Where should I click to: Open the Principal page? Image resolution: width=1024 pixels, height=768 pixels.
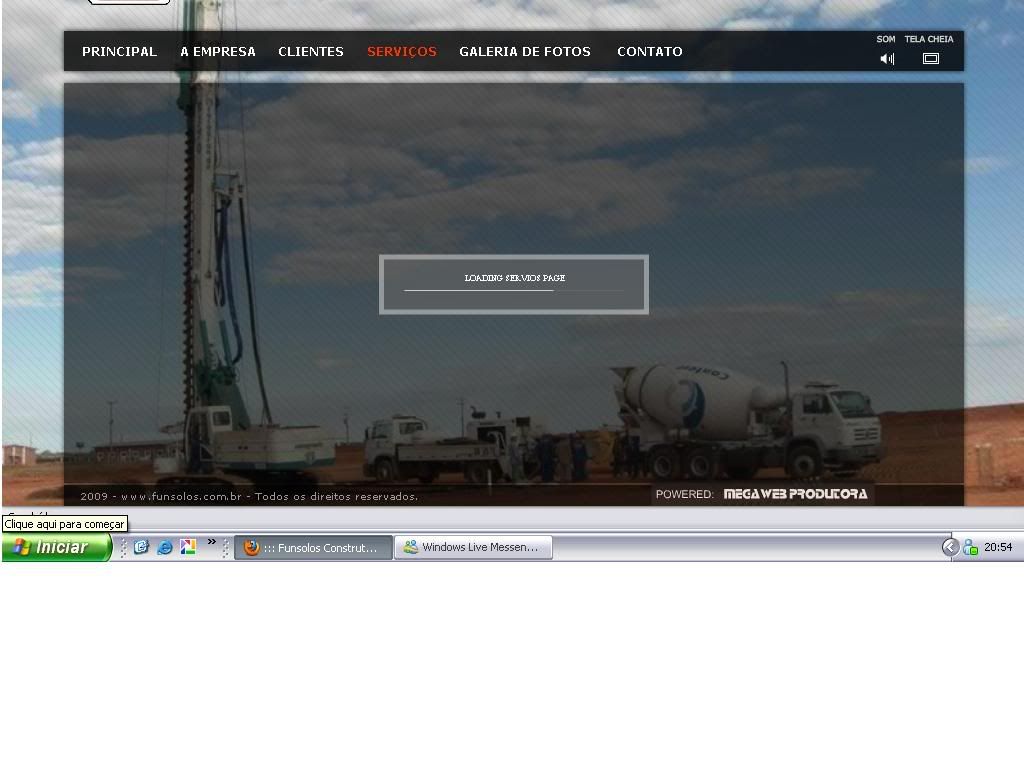[119, 52]
